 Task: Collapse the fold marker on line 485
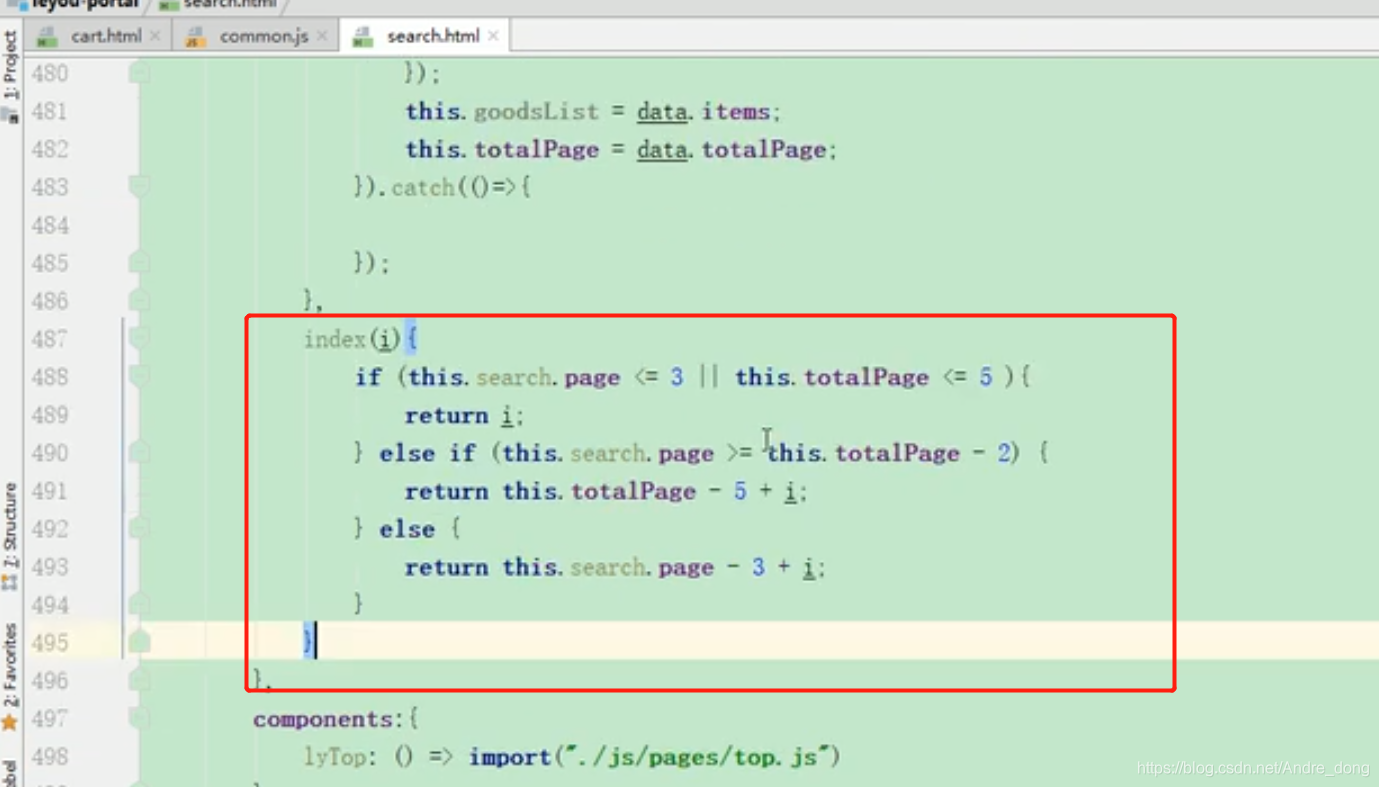[139, 262]
